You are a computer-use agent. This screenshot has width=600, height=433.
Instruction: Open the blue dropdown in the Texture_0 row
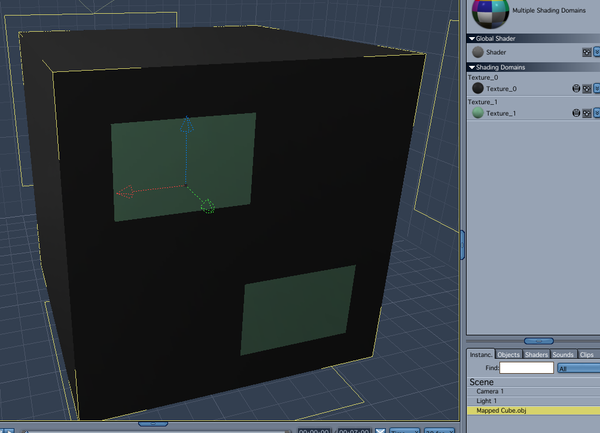pyautogui.click(x=597, y=89)
